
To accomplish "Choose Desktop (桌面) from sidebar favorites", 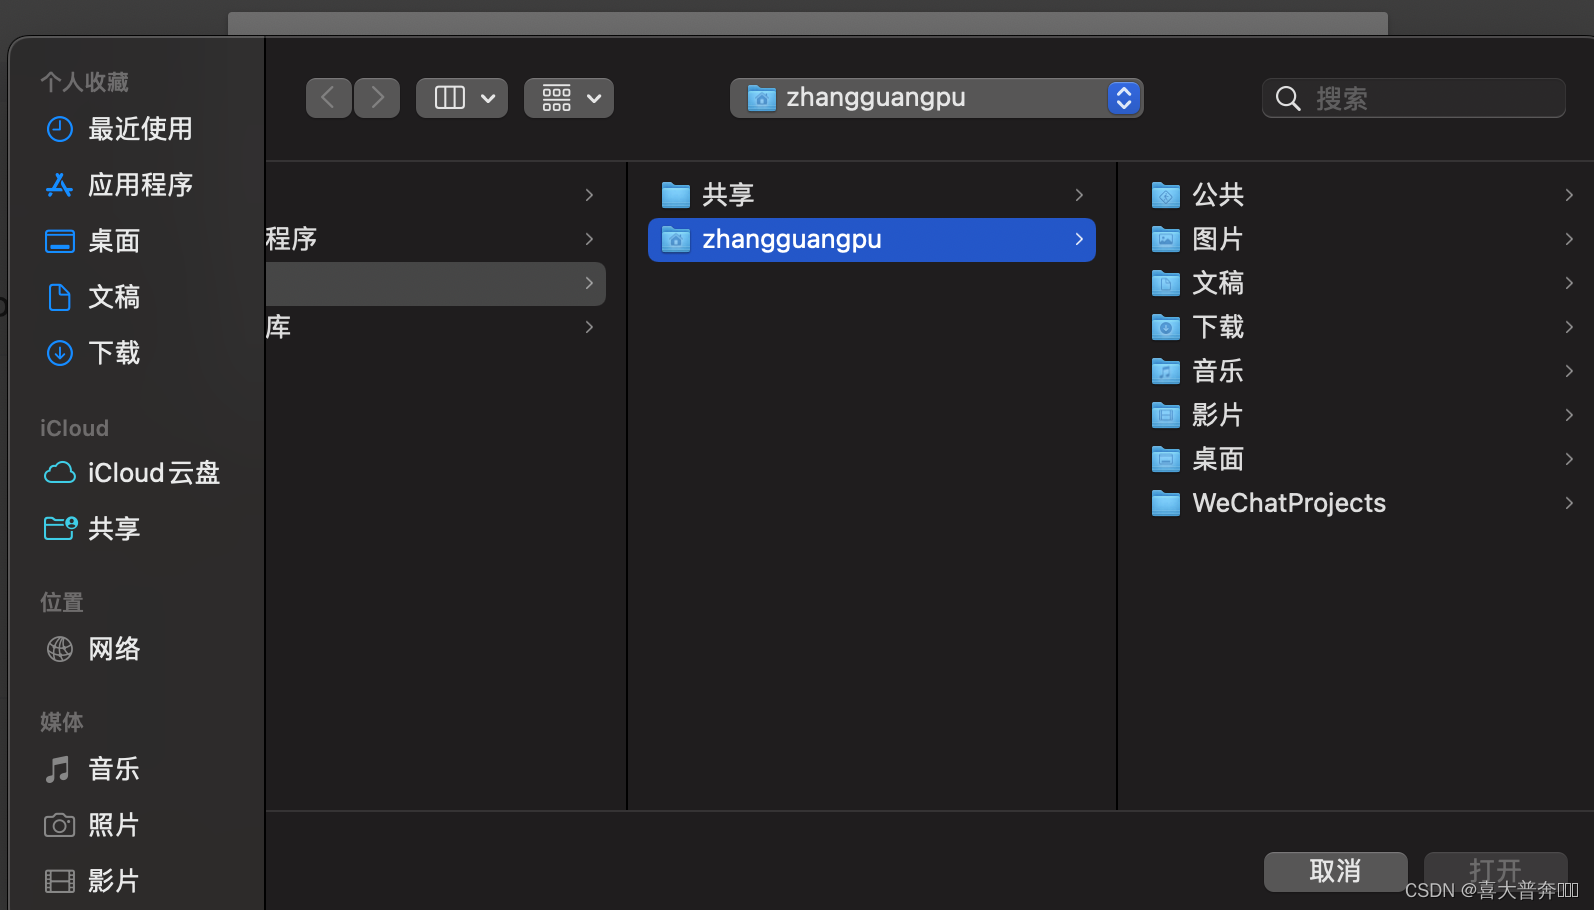I will [x=113, y=241].
